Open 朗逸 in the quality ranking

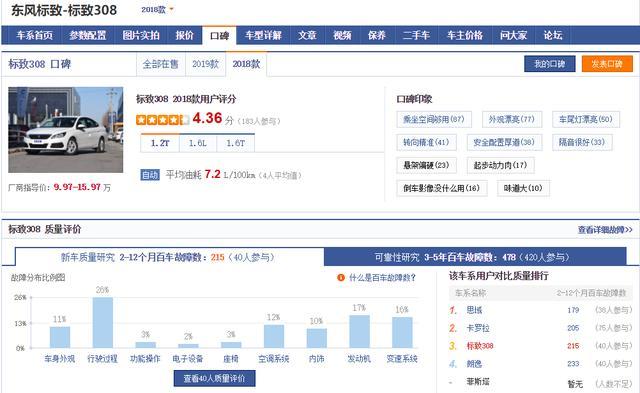[x=474, y=364]
